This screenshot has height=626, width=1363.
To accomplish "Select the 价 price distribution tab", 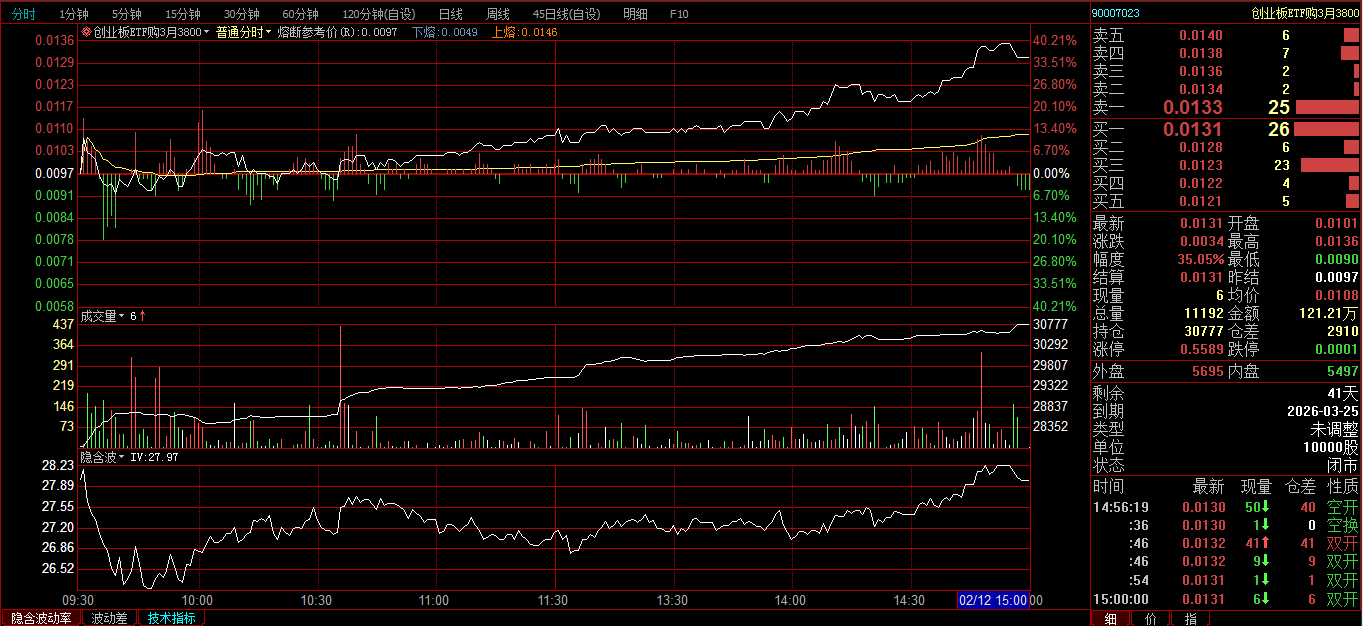I will pyautogui.click(x=1150, y=619).
